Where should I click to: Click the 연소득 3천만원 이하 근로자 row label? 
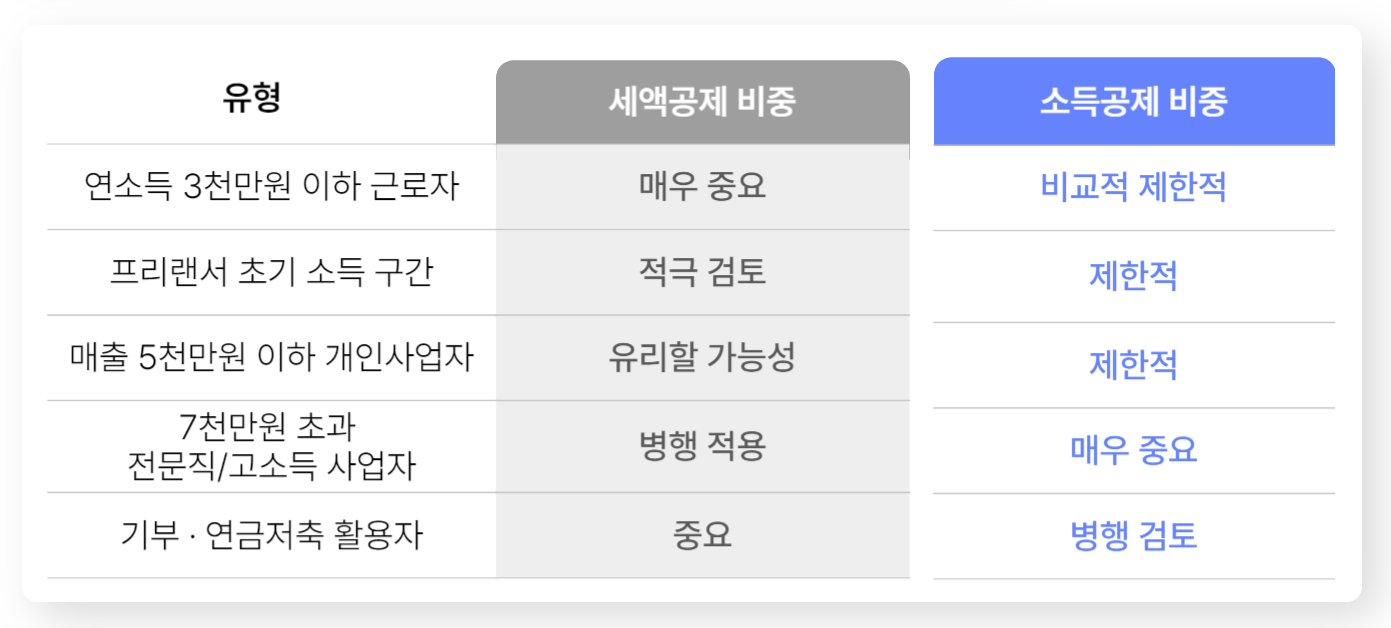(x=271, y=186)
